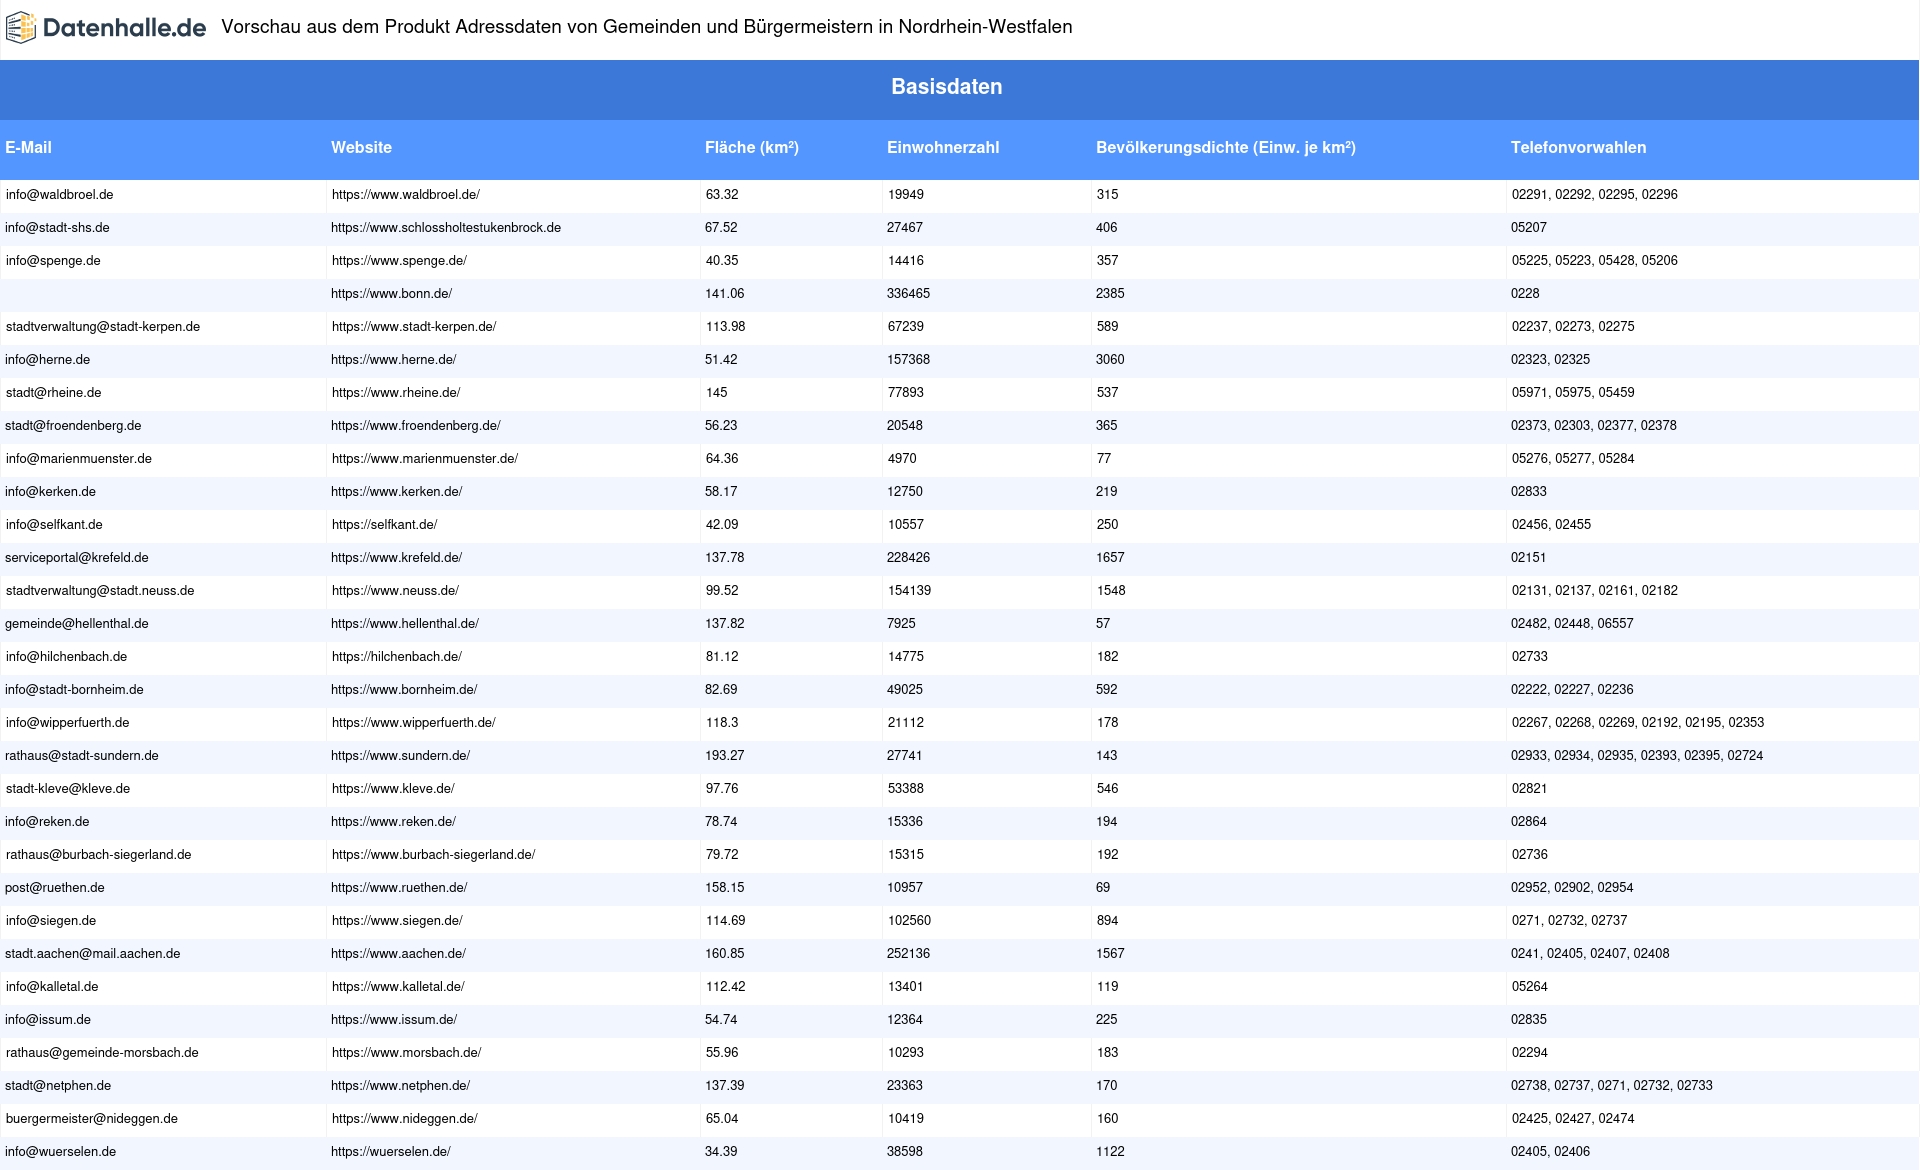1920x1170 pixels.
Task: Open https://www.bonn.de/ website entry
Action: pyautogui.click(x=391, y=294)
